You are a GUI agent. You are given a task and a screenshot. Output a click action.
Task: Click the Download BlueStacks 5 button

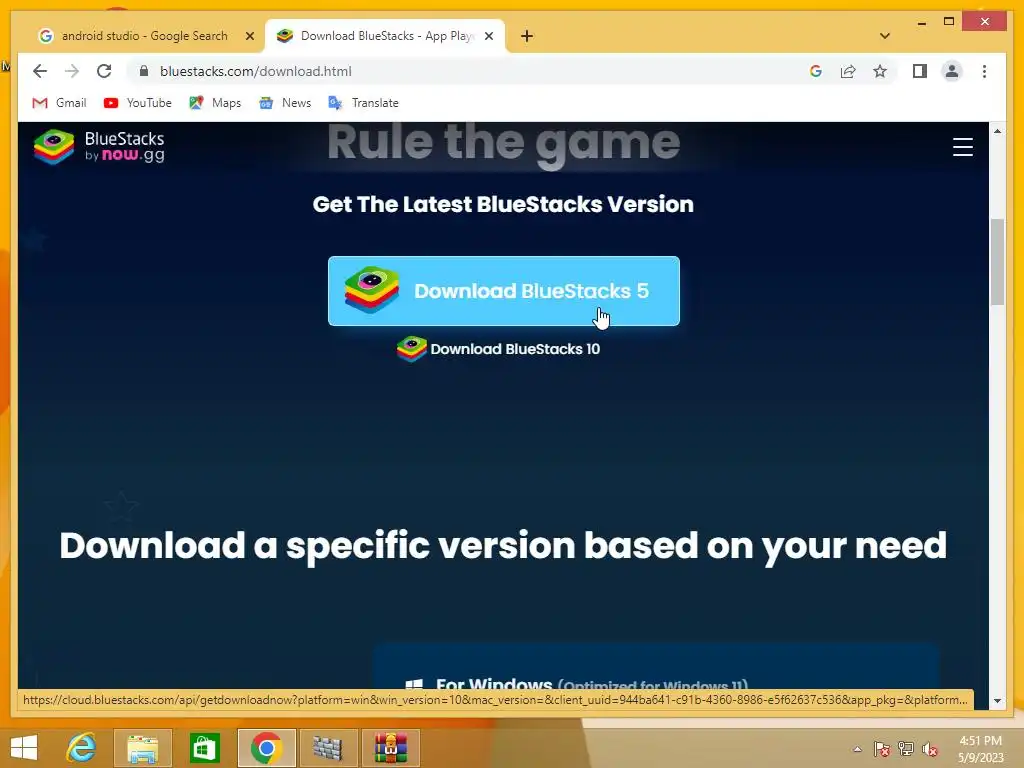tap(504, 291)
